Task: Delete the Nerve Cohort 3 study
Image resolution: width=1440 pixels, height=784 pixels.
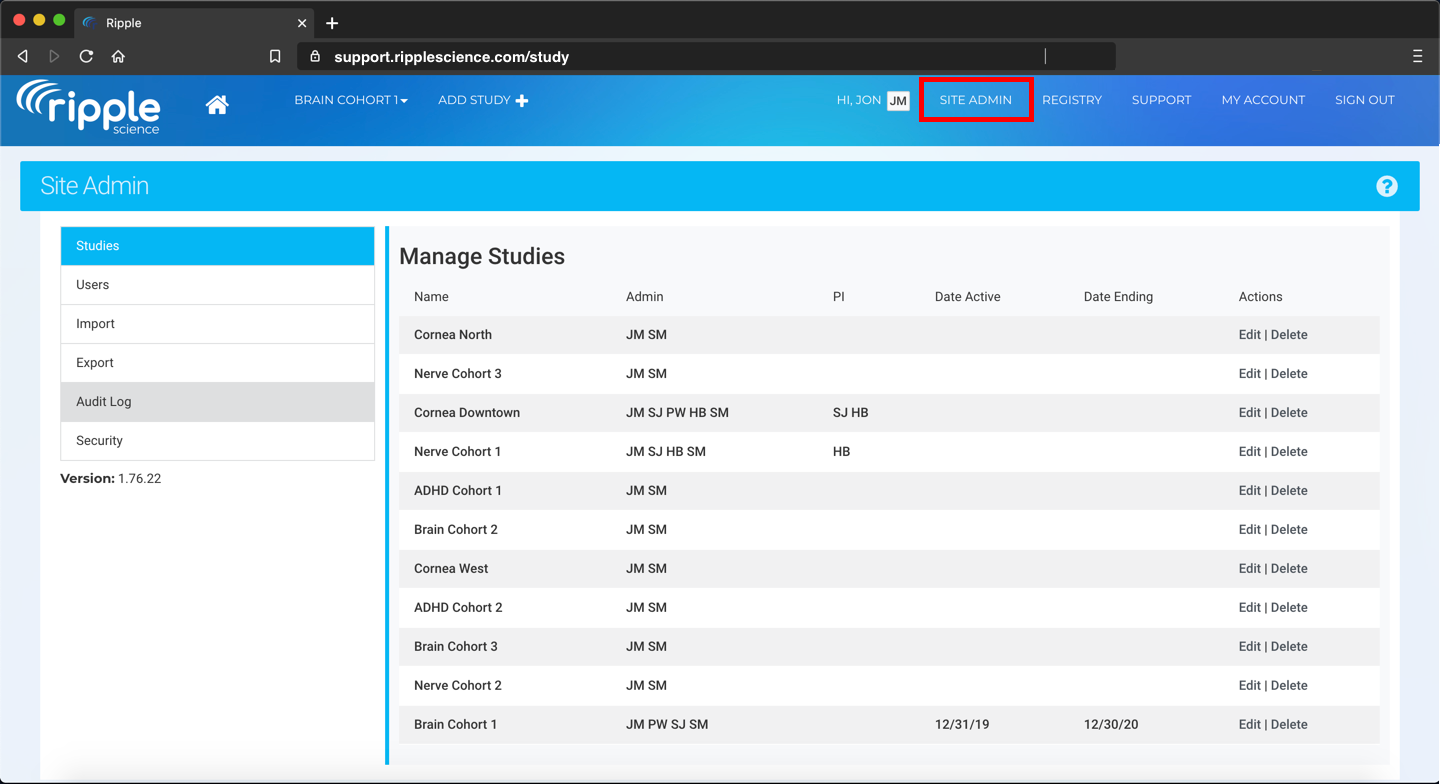Action: [1289, 374]
